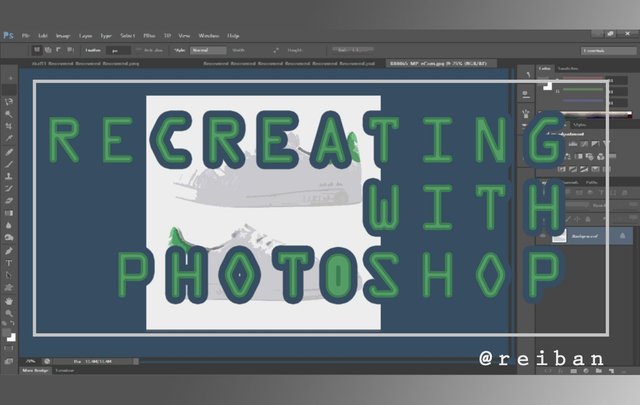Open the Layer menu
The height and width of the screenshot is (405, 640).
(x=85, y=36)
